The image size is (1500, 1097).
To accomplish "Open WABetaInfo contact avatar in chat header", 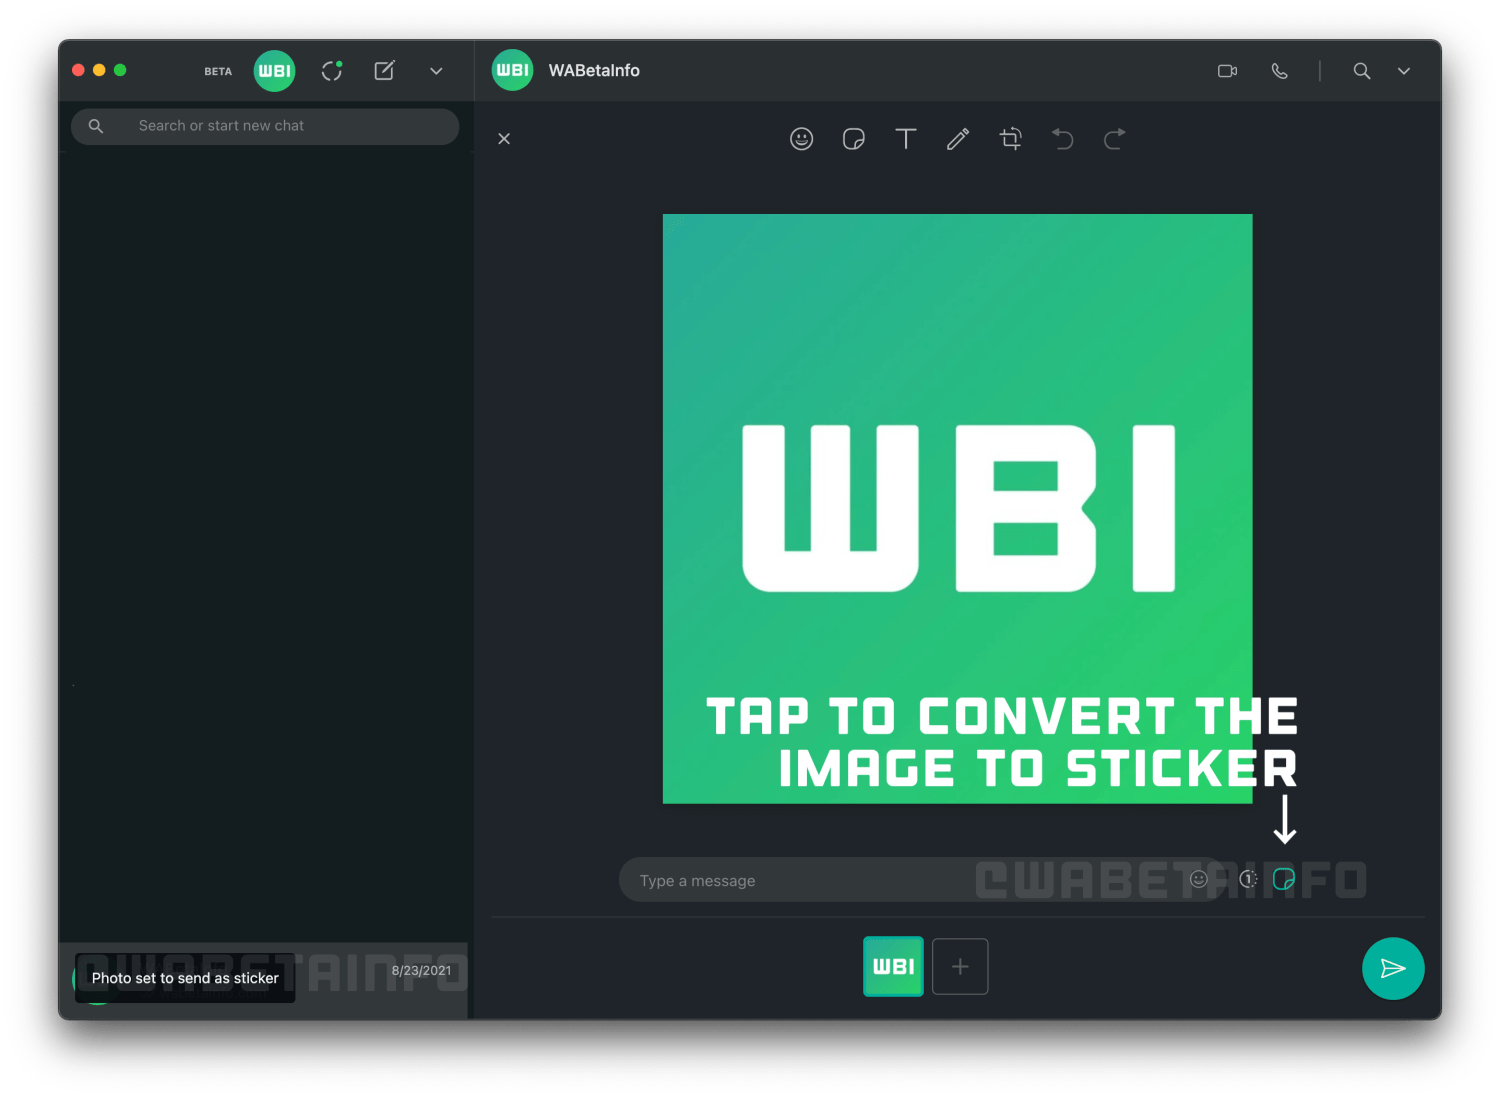I will pos(512,70).
